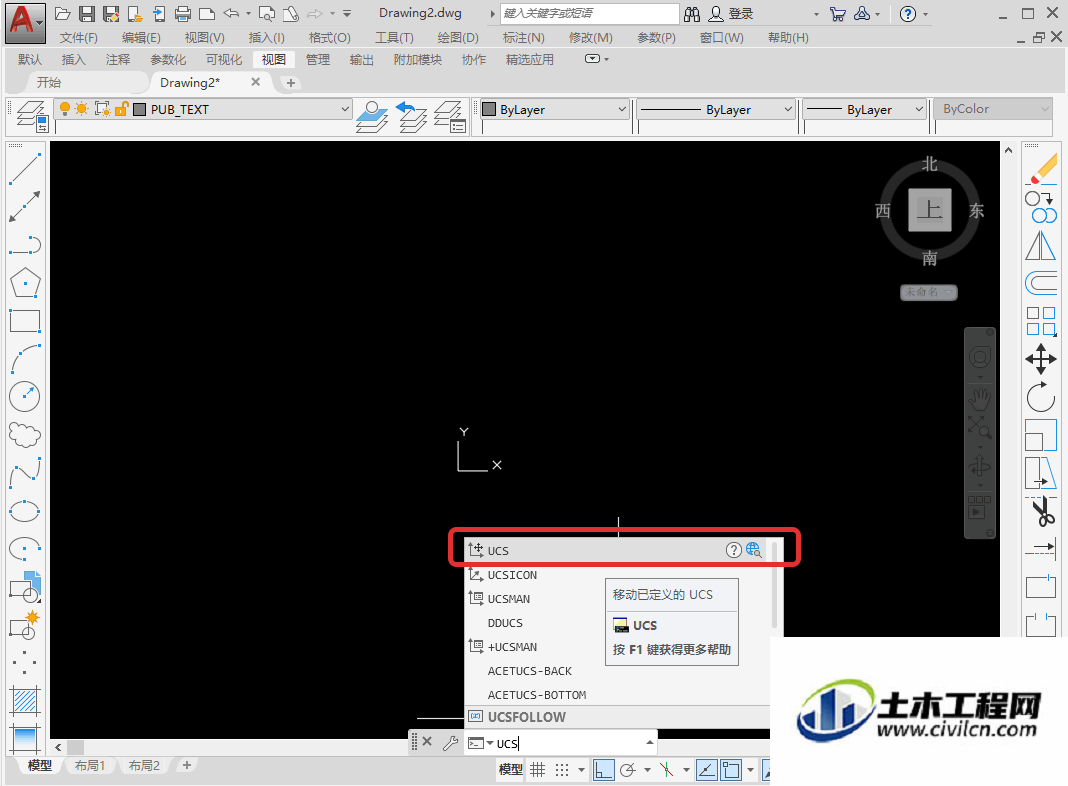
Task: Open the AutoCAD application menu button
Action: pos(25,22)
